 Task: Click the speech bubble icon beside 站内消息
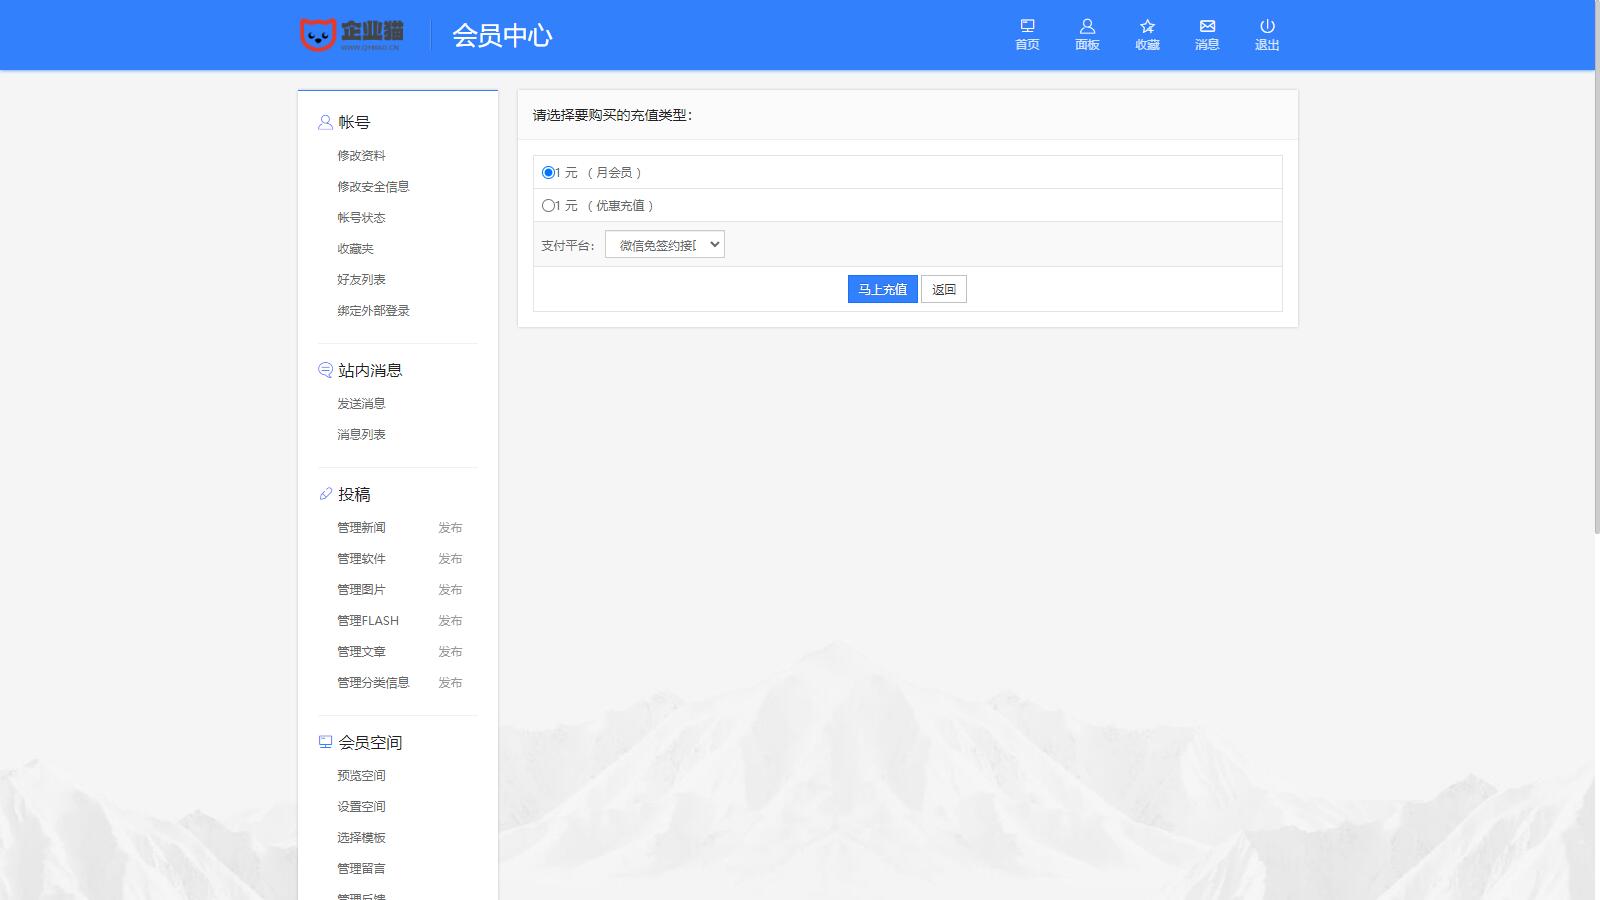[323, 369]
